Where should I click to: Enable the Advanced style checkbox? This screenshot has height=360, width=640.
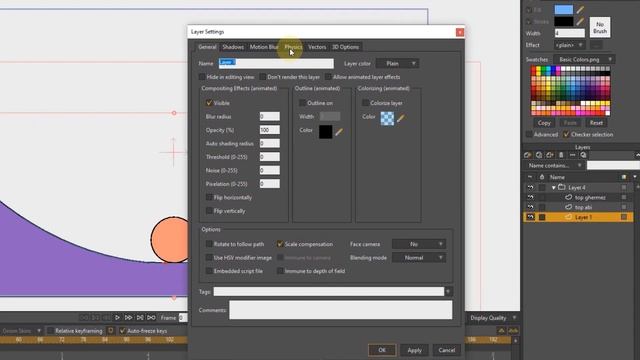pos(529,134)
